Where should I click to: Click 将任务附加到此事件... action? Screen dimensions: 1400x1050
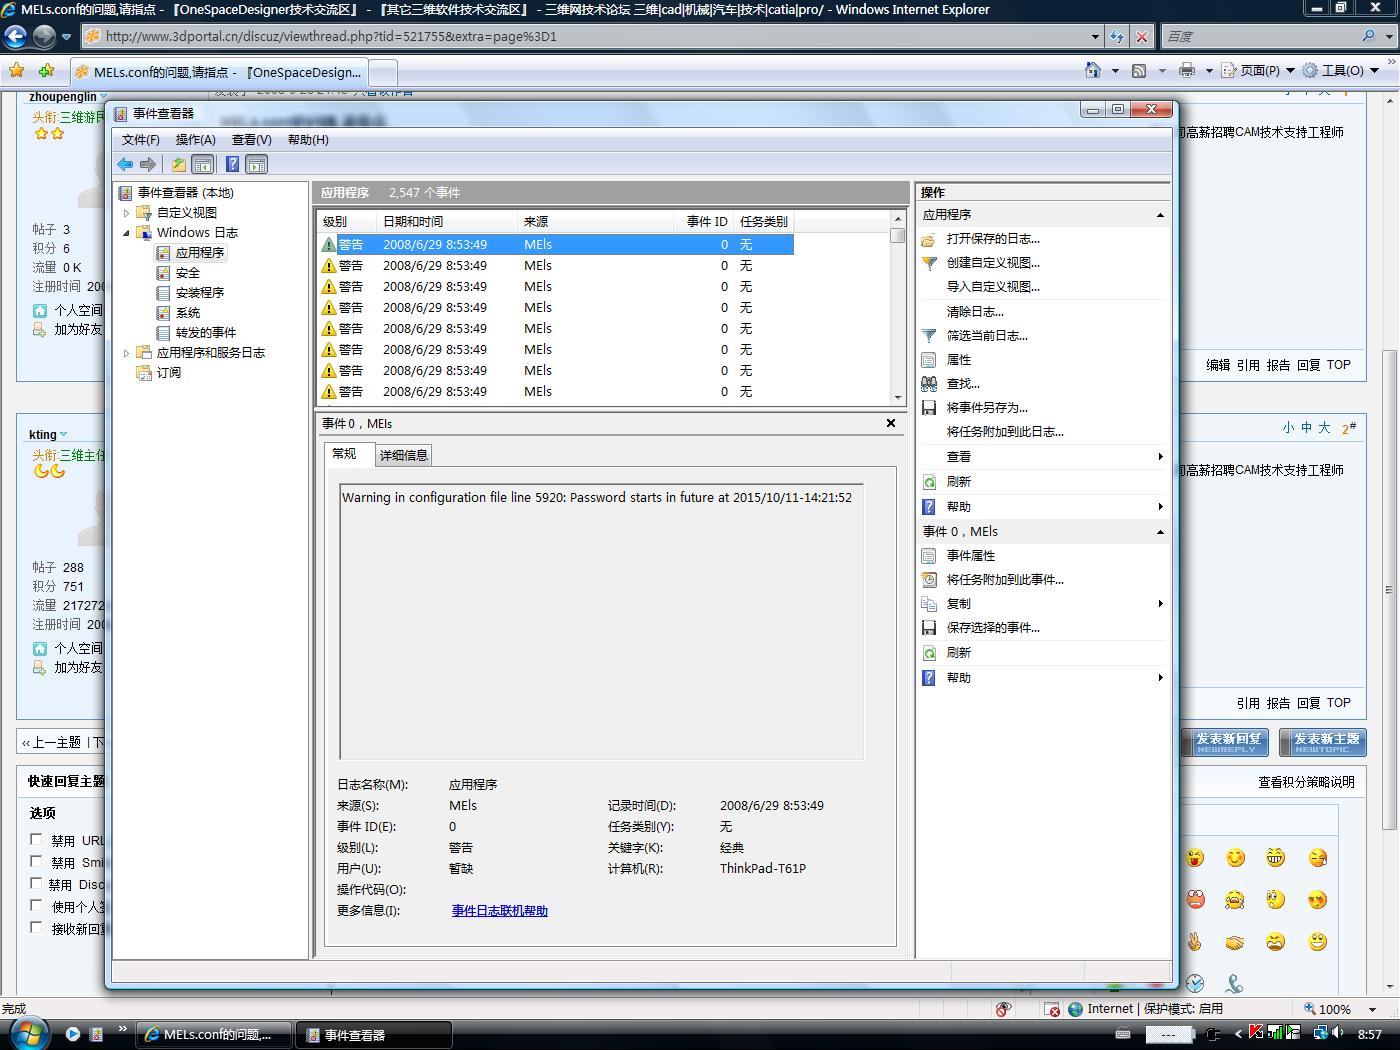point(1005,580)
